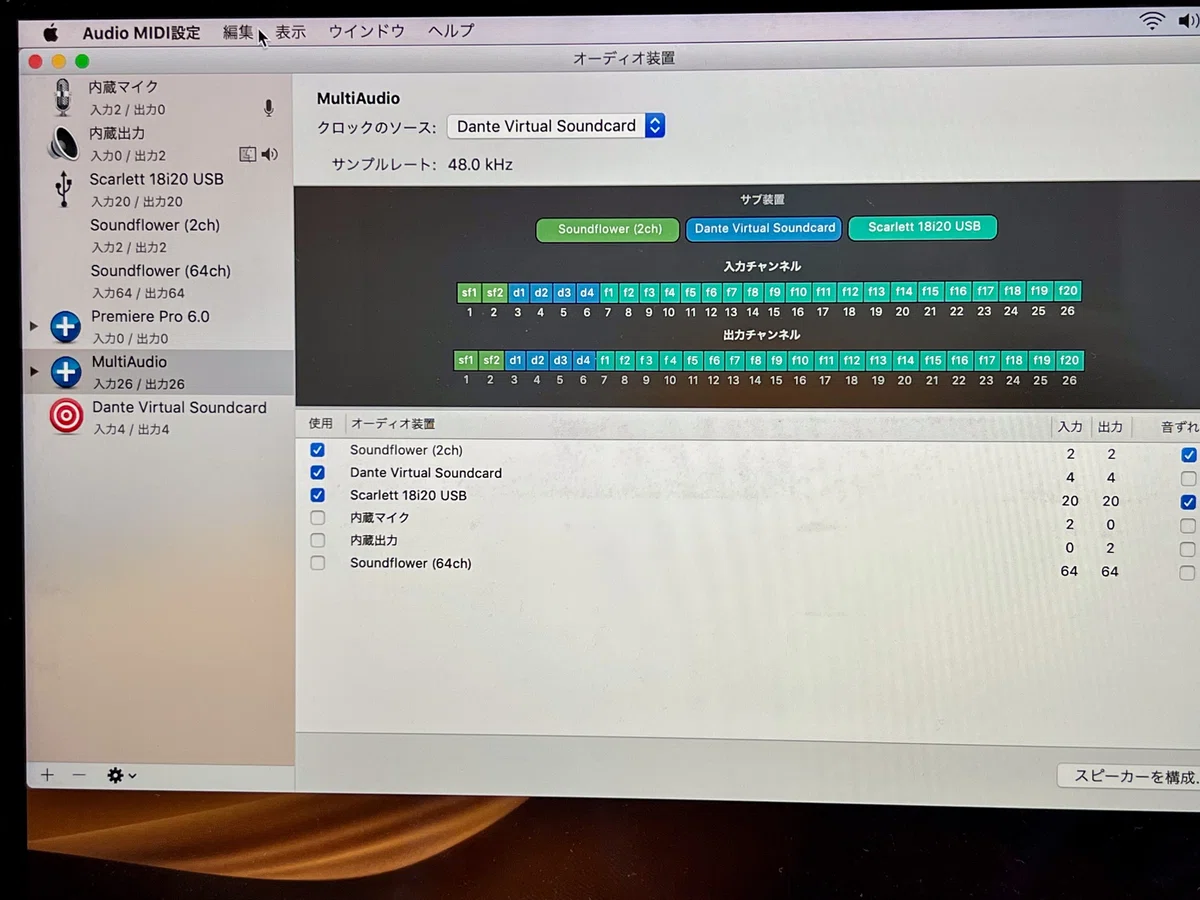
Task: Select the built-in output speaker icon
Action: point(63,144)
